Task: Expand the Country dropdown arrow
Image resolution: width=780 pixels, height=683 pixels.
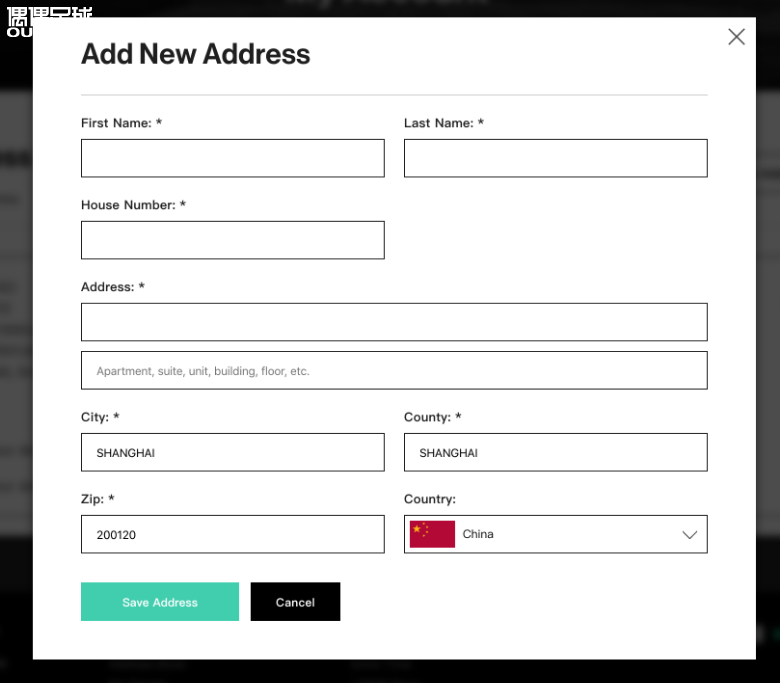Action: 689,535
